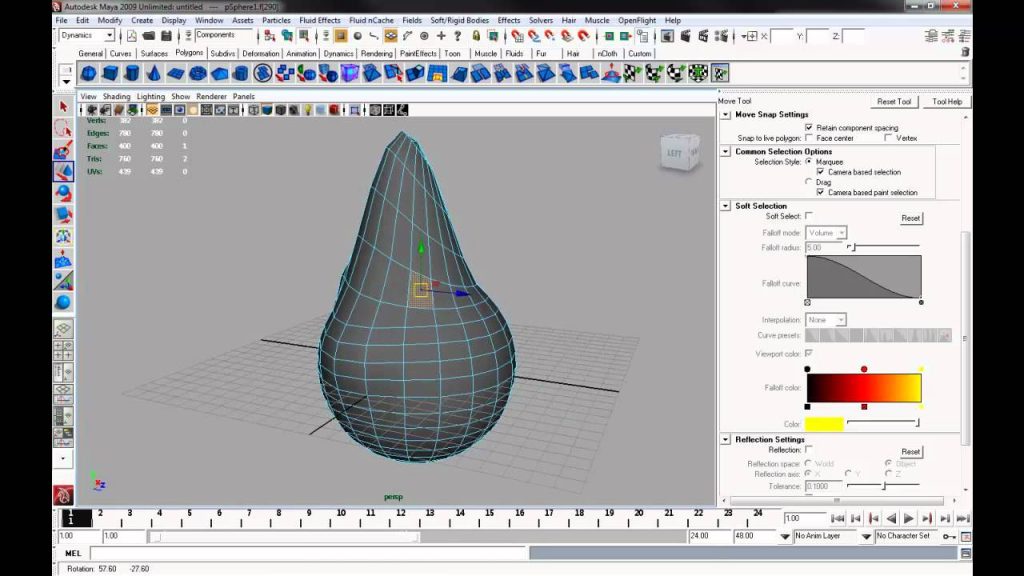Select the arrow Select tool in the toolbox

coord(63,106)
